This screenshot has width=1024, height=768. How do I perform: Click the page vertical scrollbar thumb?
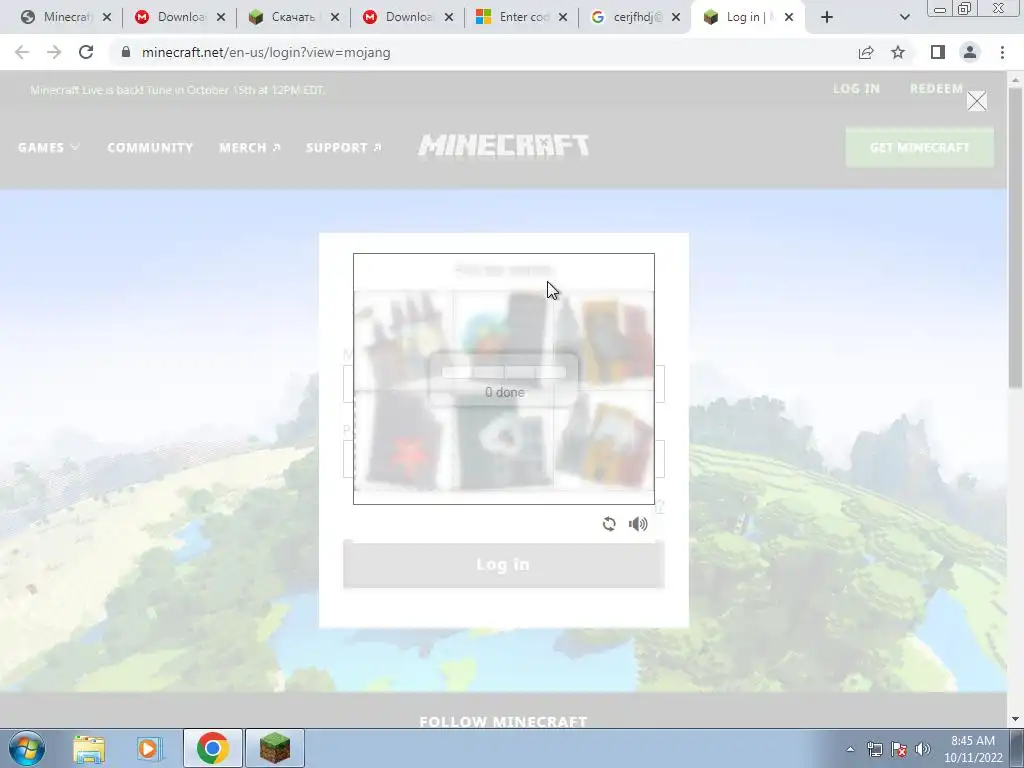pyautogui.click(x=1015, y=237)
